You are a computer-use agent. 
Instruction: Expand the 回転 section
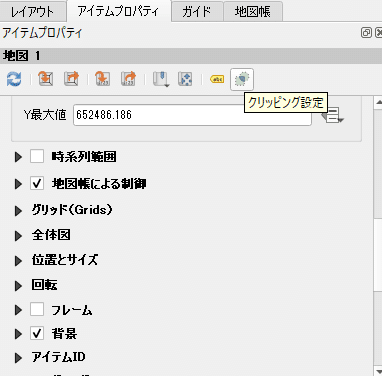tap(18, 285)
